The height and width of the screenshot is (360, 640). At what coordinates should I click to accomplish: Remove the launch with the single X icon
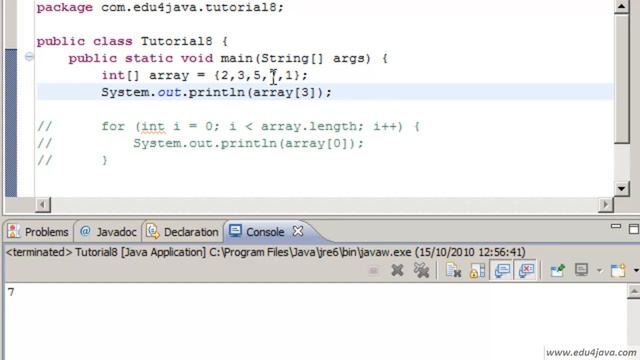pos(397,271)
